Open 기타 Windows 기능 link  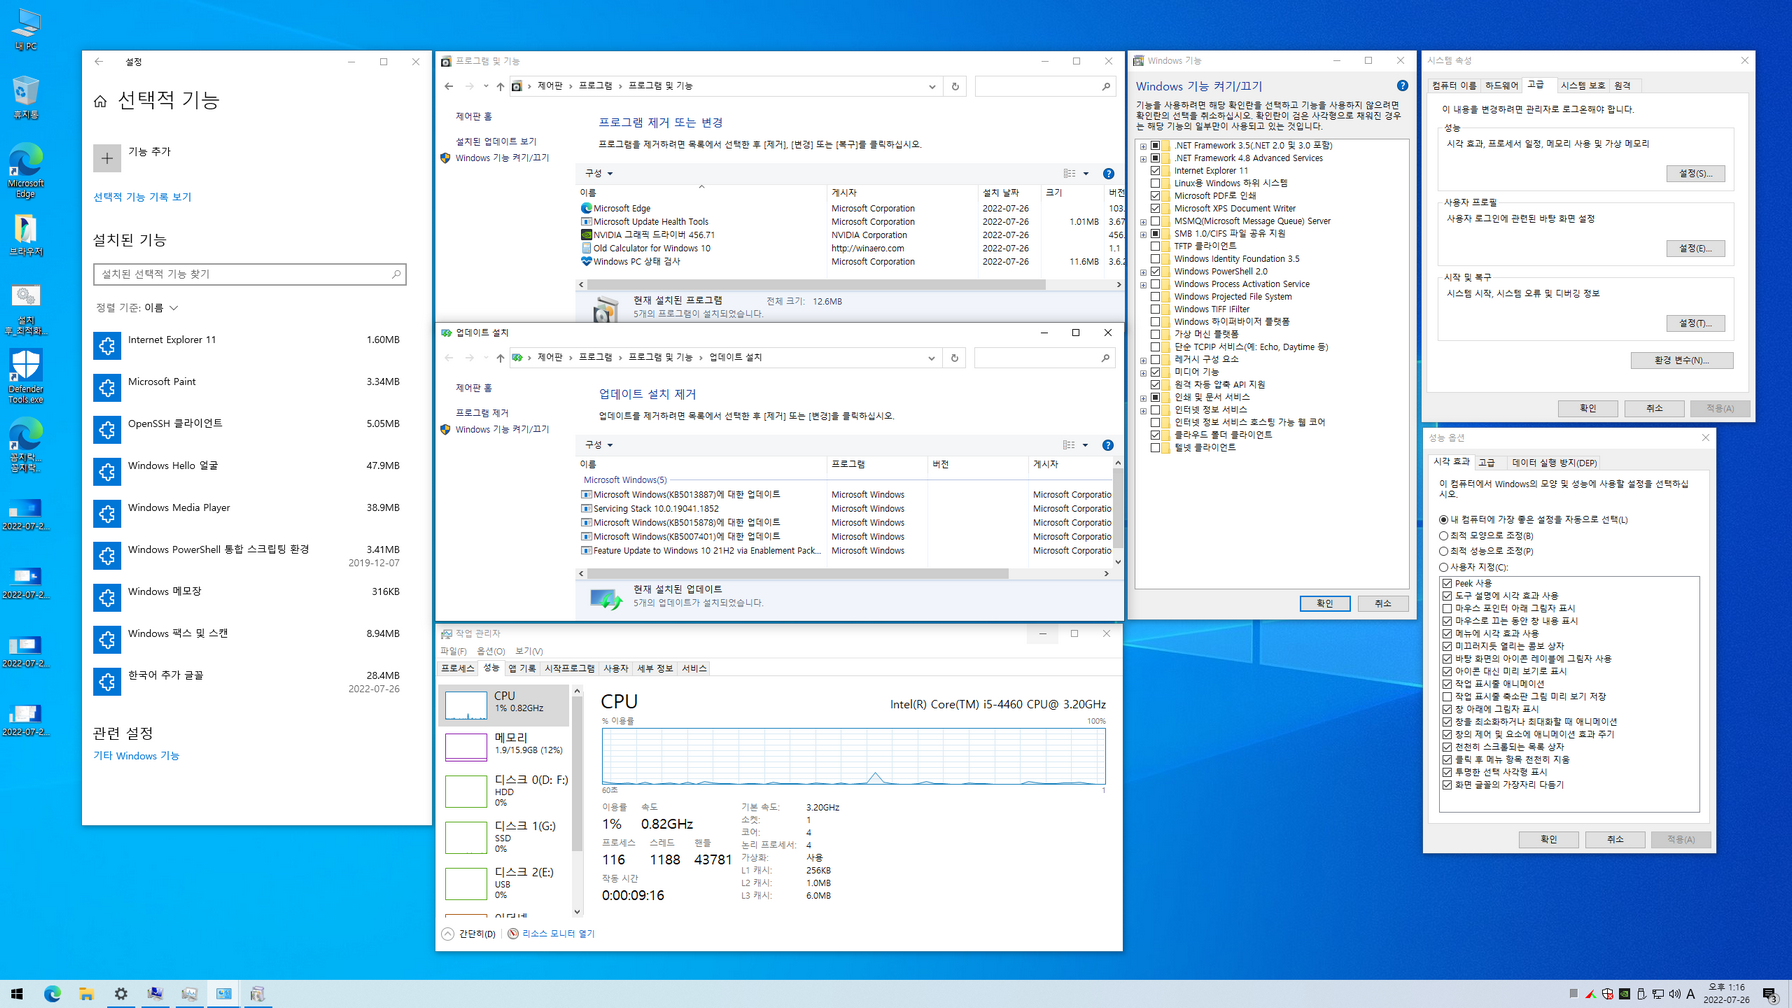click(x=136, y=756)
